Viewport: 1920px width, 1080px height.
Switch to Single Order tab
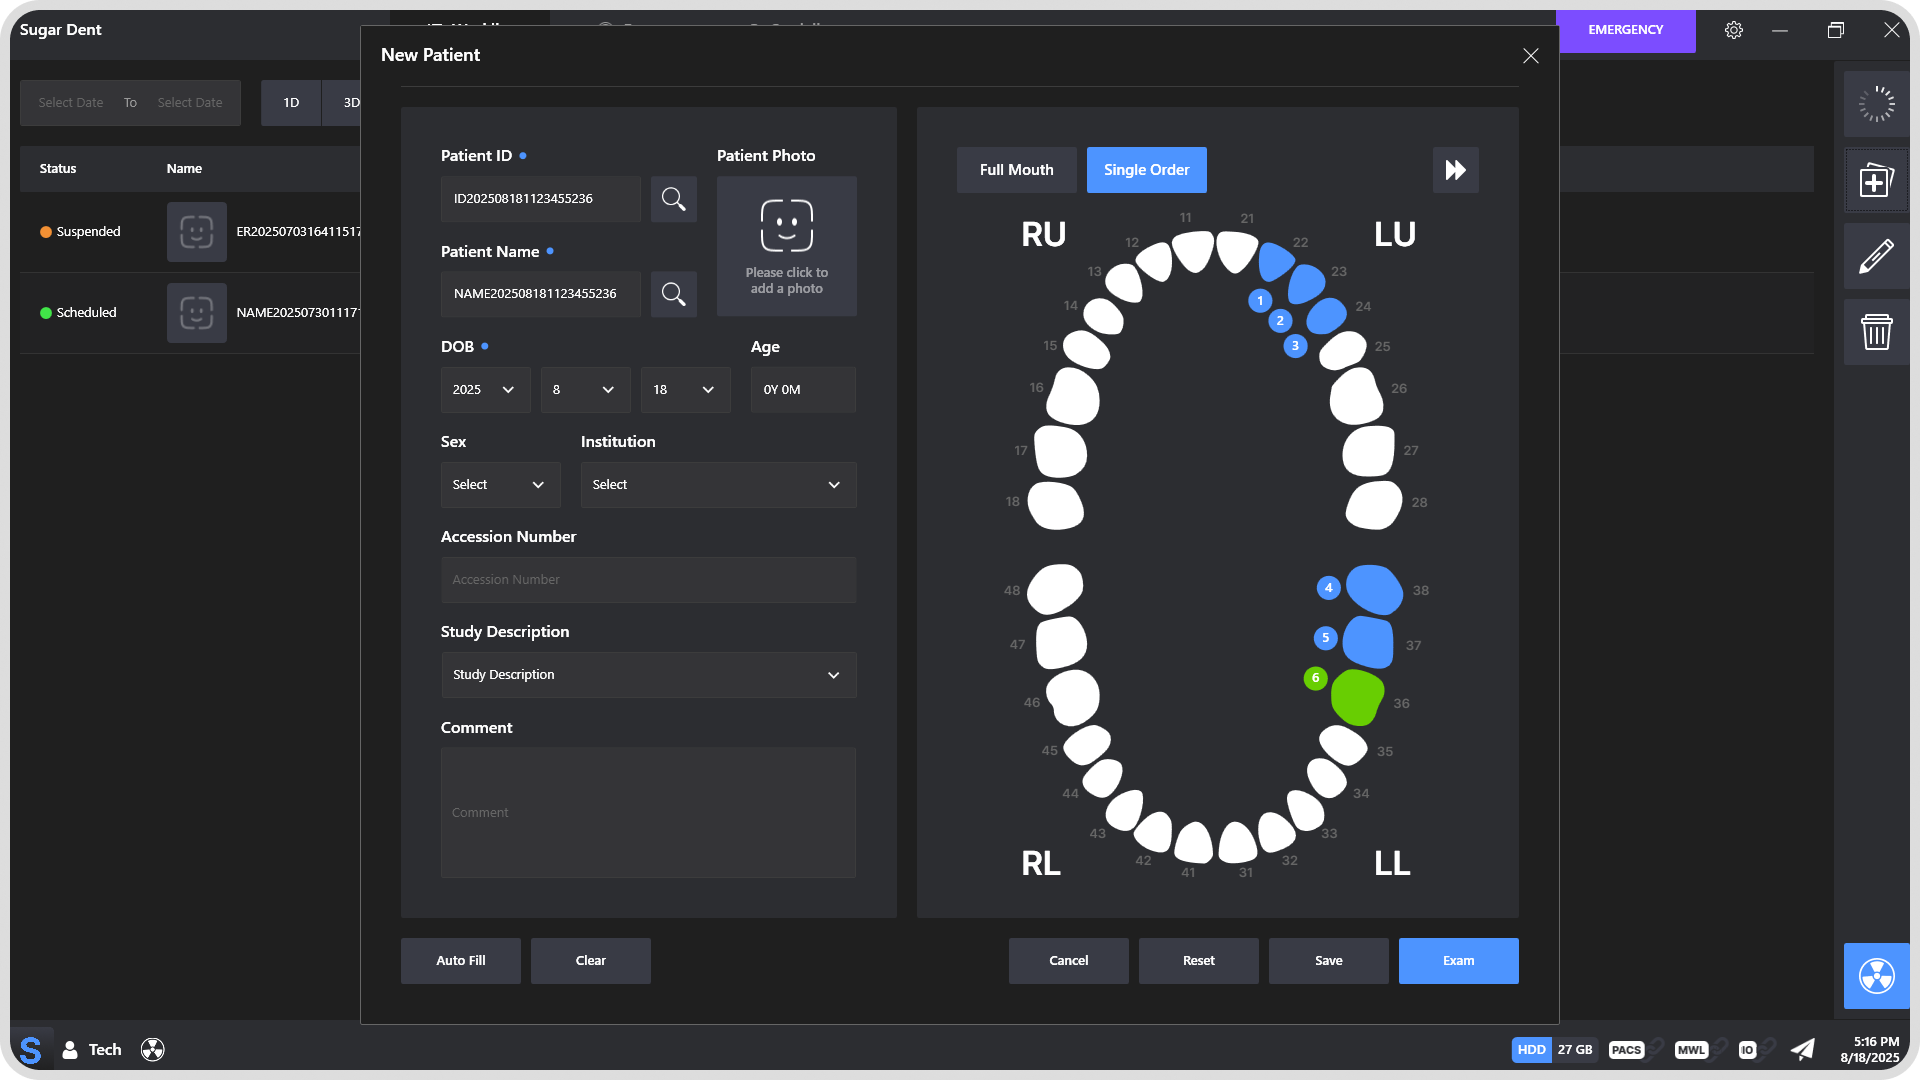click(x=1146, y=170)
